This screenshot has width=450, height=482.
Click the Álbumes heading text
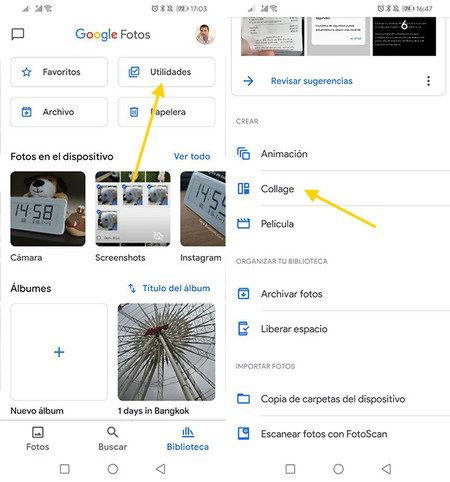(x=31, y=288)
